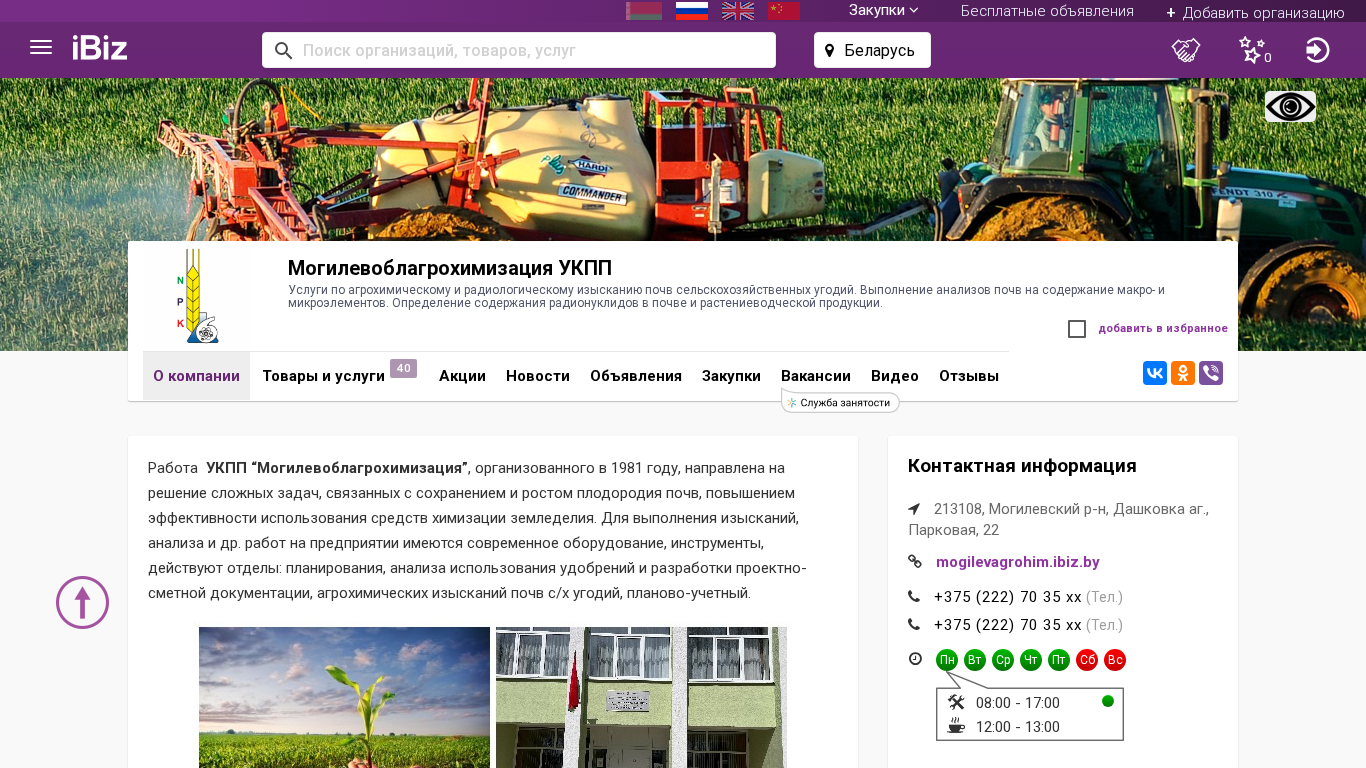Image resolution: width=1366 pixels, height=768 pixels.
Task: Click the tools working-time icon
Action: pyautogui.click(x=956, y=702)
